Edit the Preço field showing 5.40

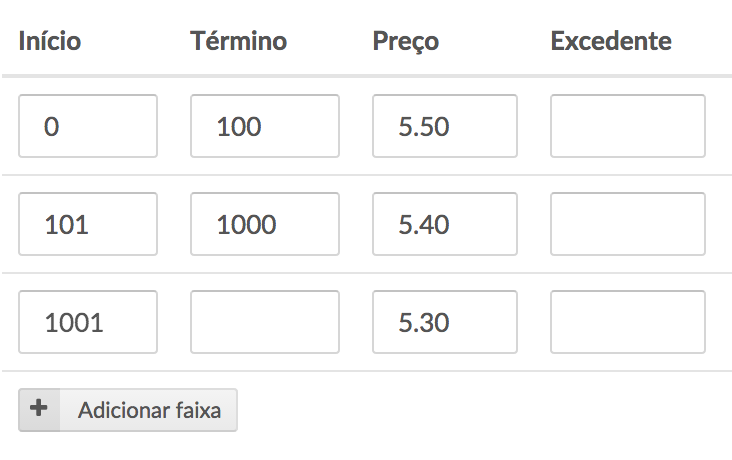pos(444,224)
